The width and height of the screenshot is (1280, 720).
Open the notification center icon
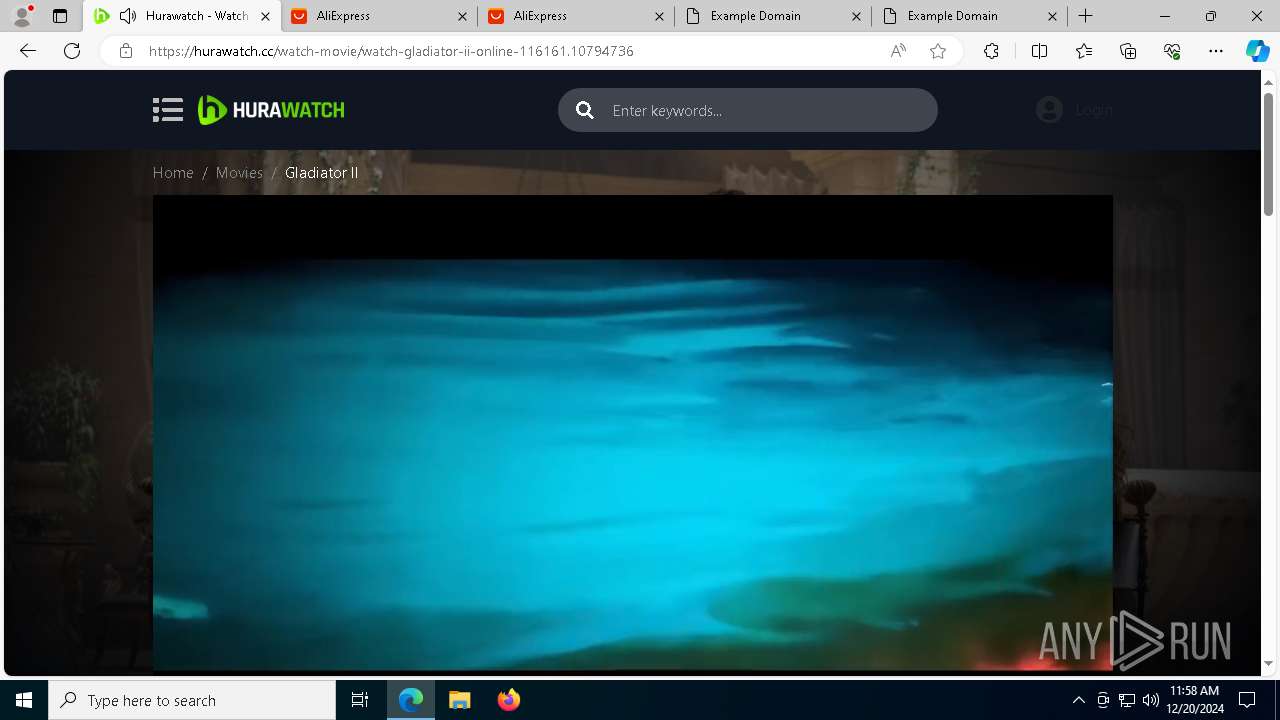point(1247,700)
